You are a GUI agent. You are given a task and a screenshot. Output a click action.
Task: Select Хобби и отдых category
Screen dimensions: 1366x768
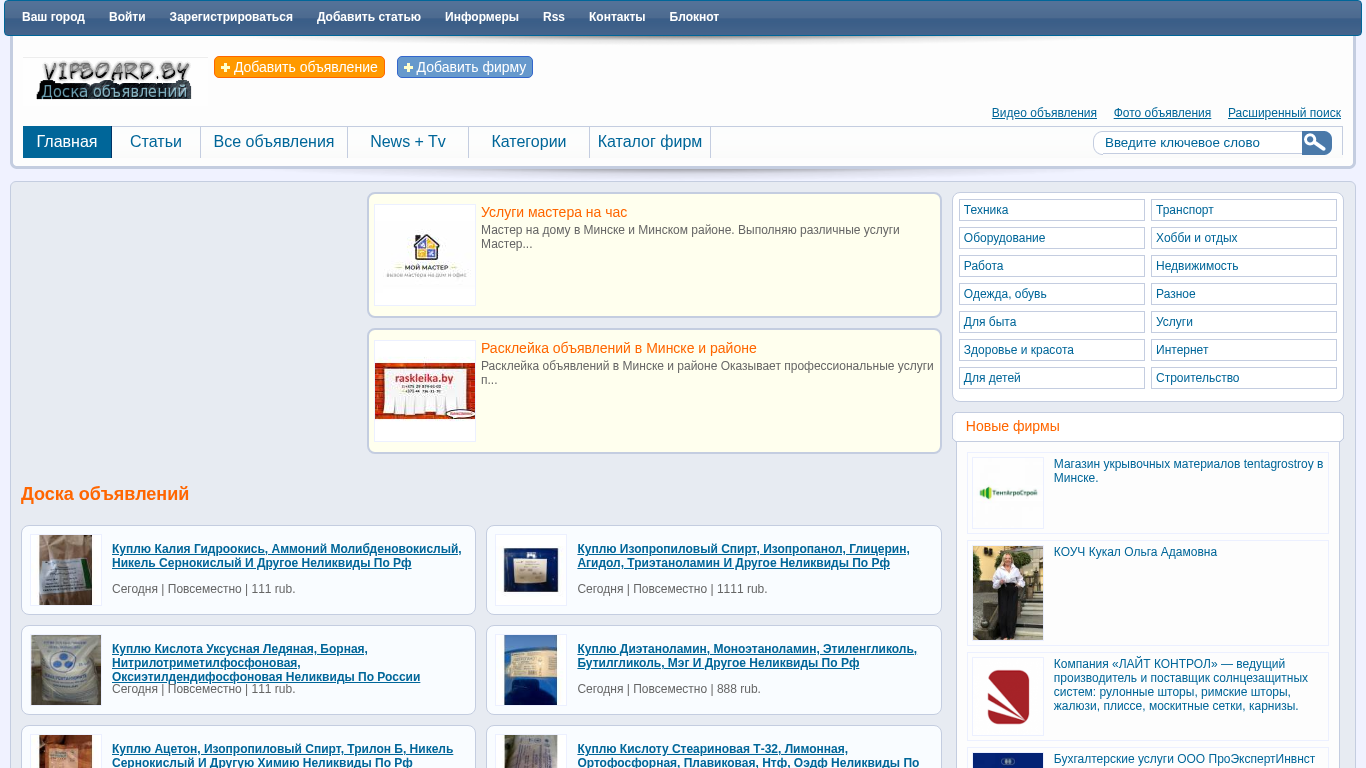pyautogui.click(x=1244, y=238)
